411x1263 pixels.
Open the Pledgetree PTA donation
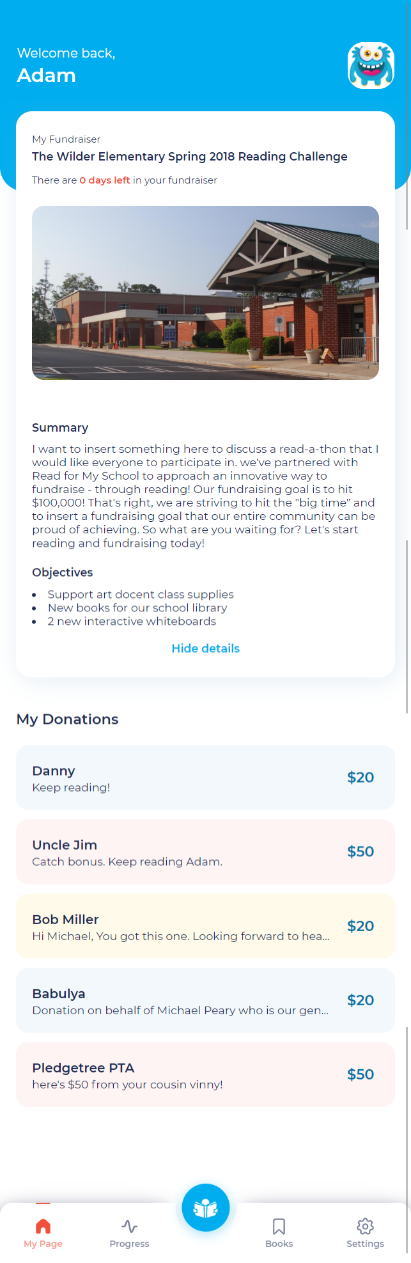(x=206, y=1074)
